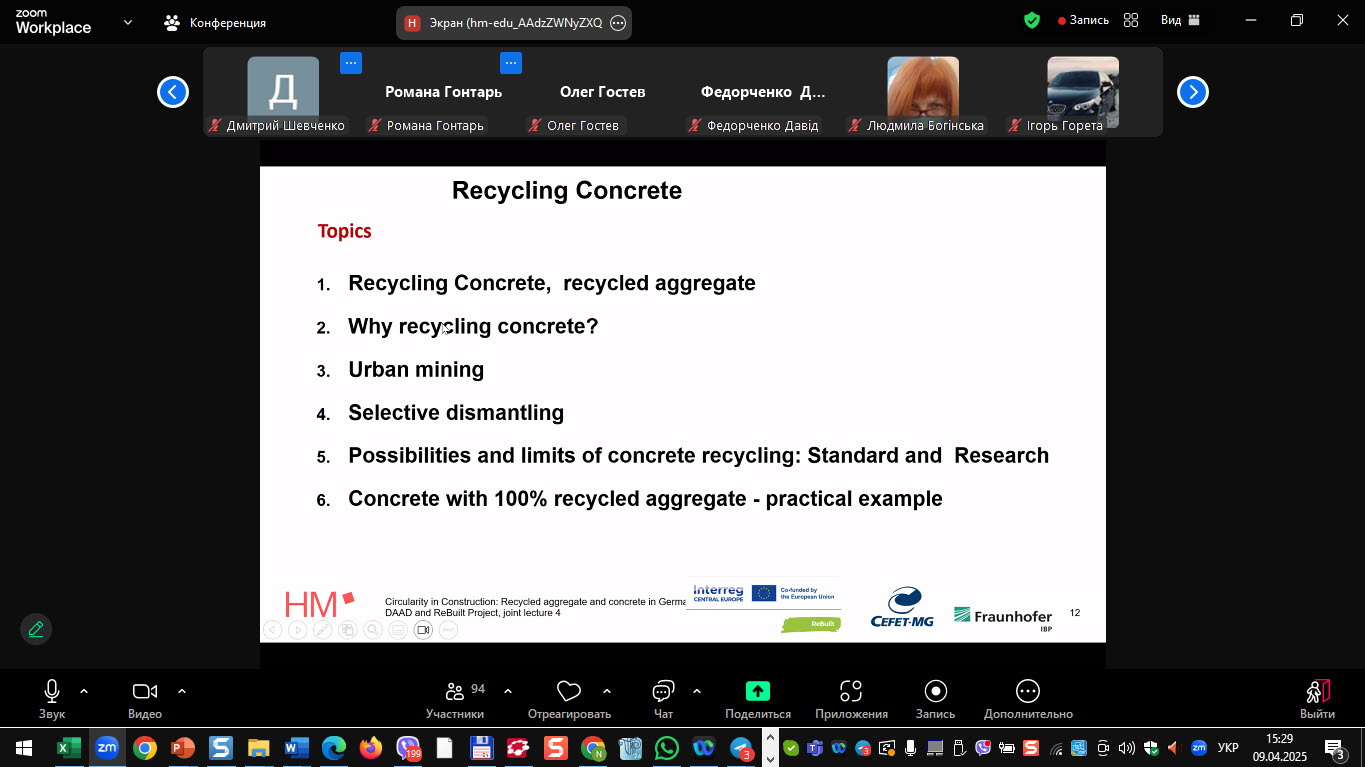Expand arrow next to Отреагировать

(x=607, y=691)
